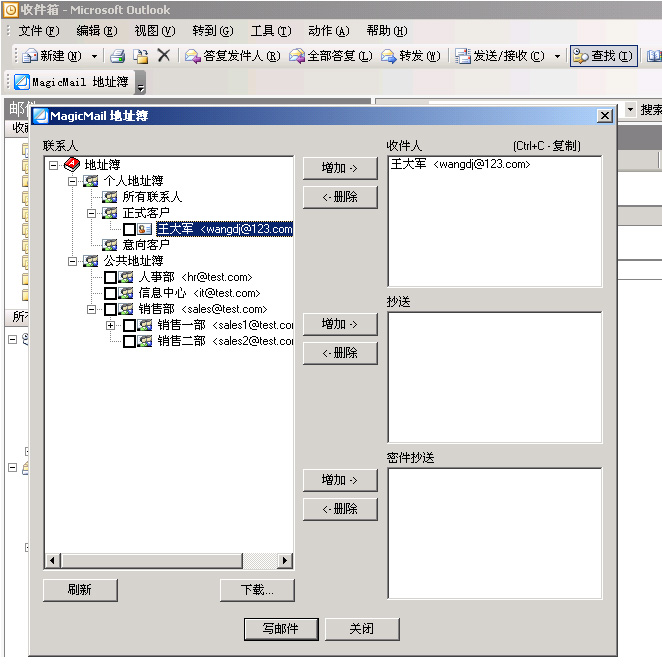
Task: Check the 人事部 checkbox
Action: click(x=110, y=278)
